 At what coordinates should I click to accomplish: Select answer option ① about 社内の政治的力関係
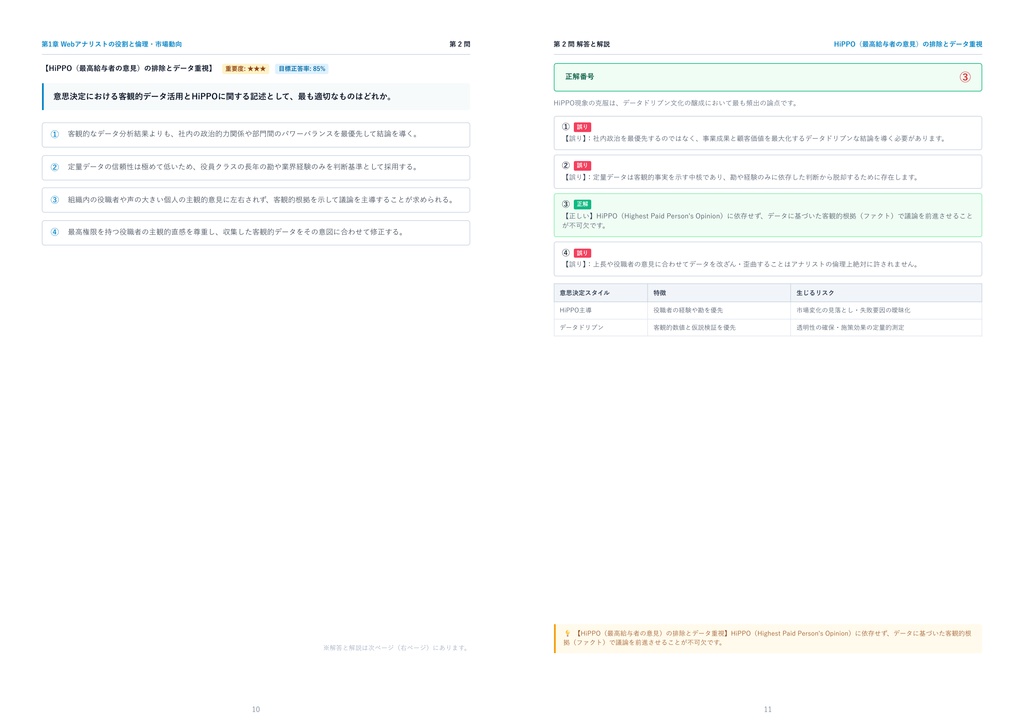point(256,134)
